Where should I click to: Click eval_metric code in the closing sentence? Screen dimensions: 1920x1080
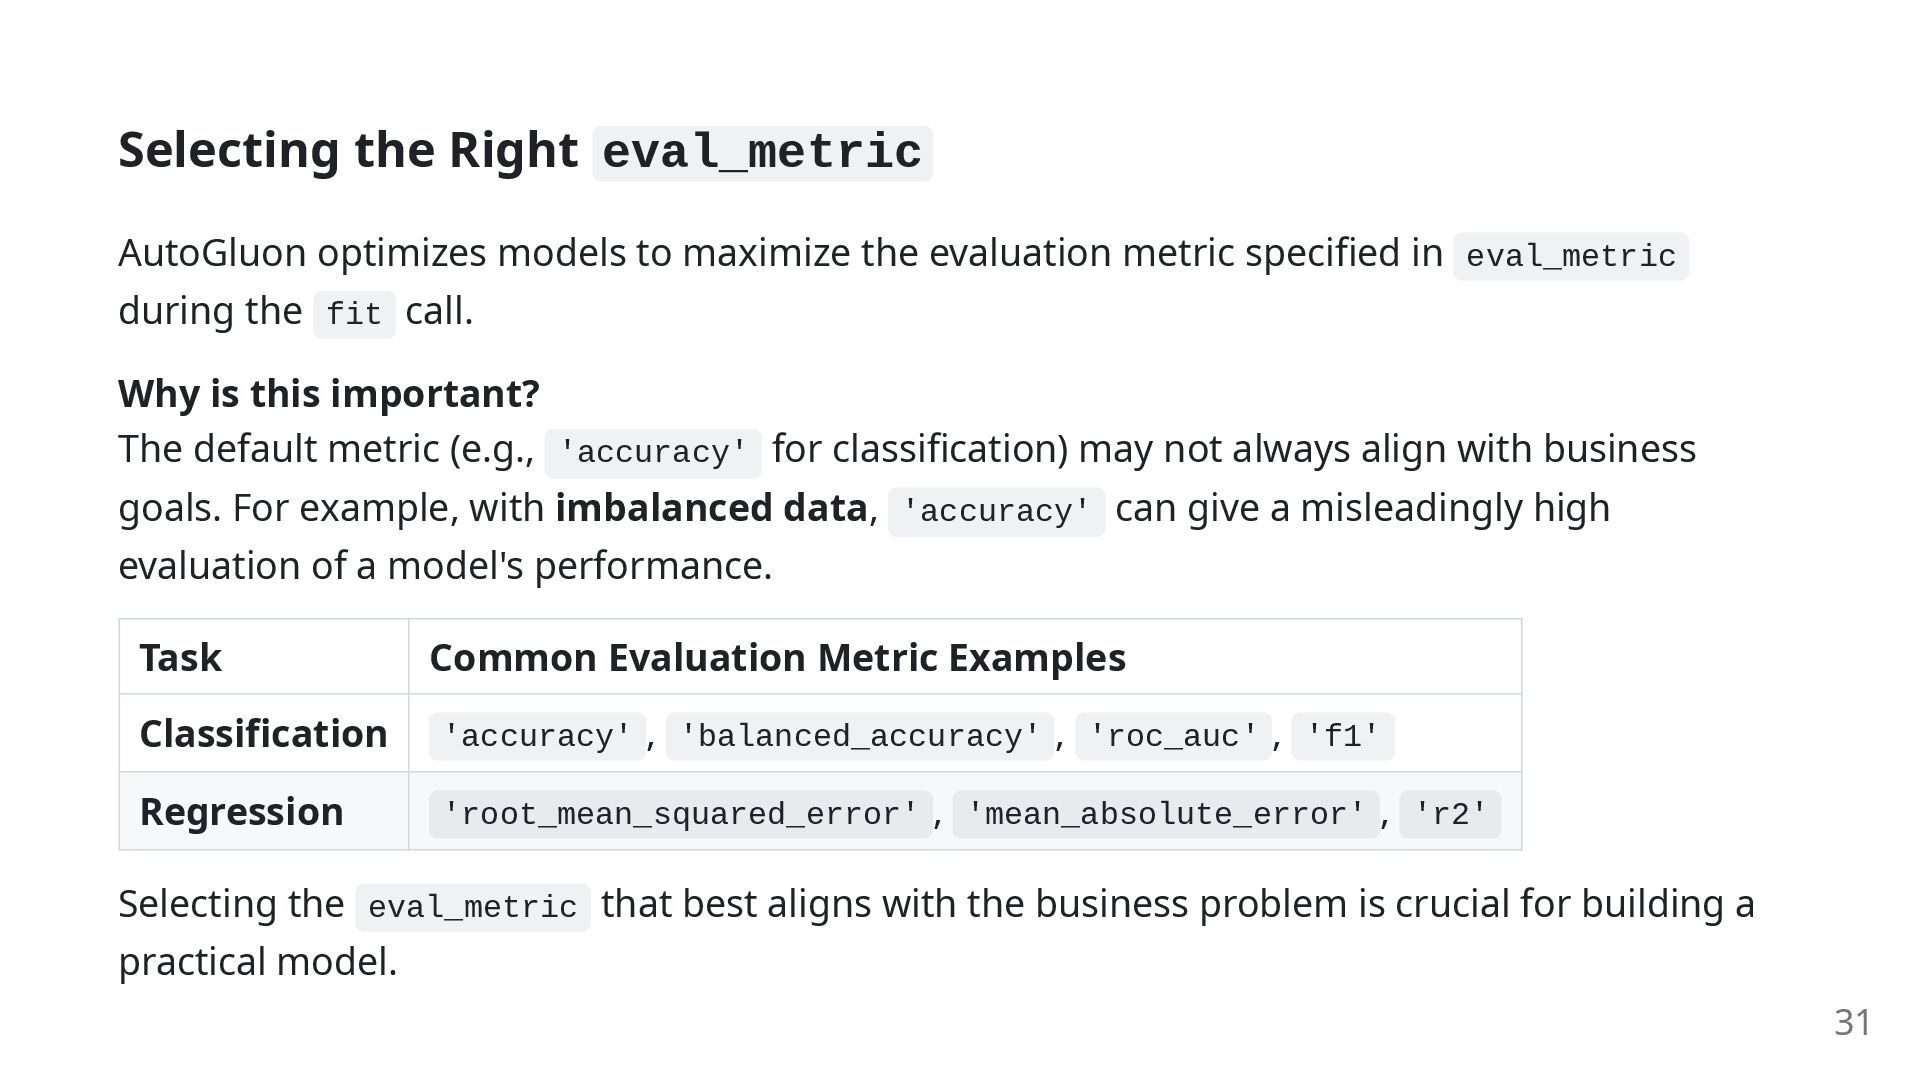(473, 908)
